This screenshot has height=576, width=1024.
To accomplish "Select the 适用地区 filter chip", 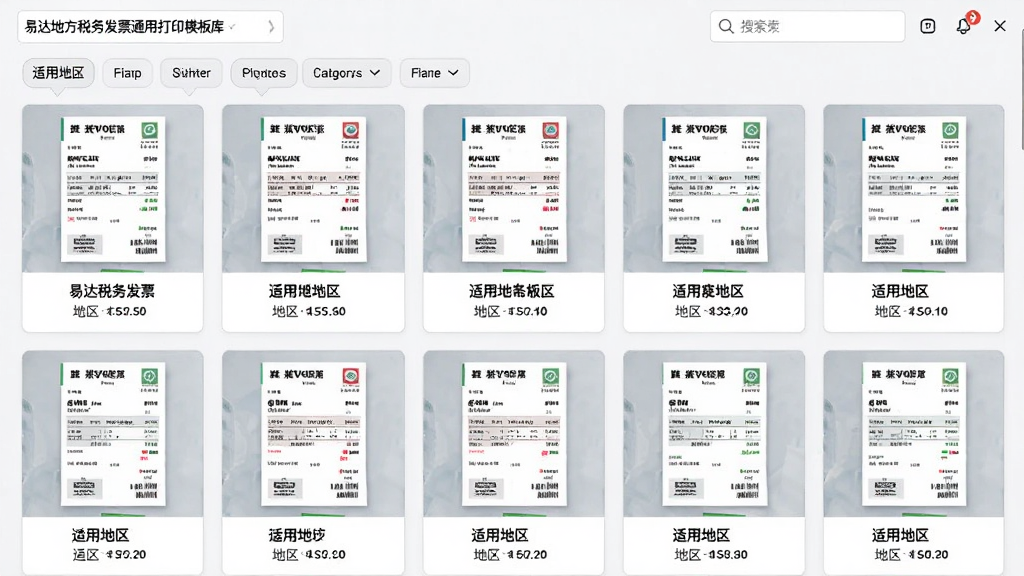I will click(58, 72).
